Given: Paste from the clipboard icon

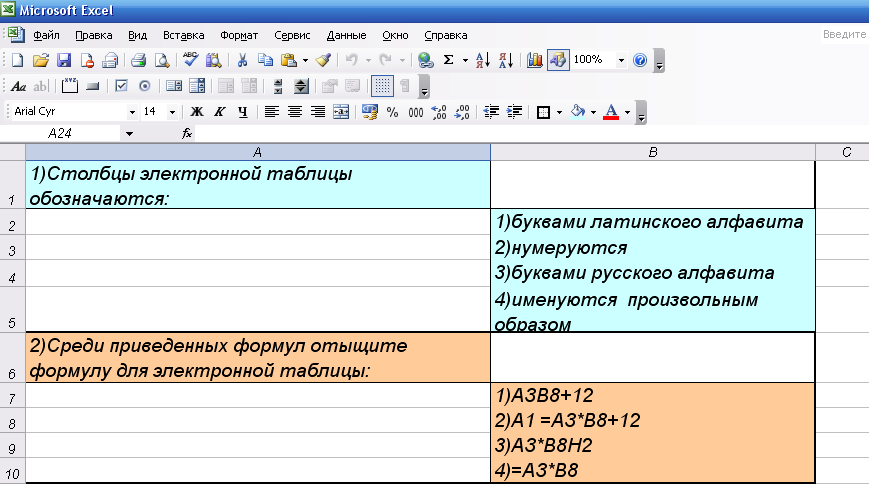Looking at the screenshot, I should [289, 60].
